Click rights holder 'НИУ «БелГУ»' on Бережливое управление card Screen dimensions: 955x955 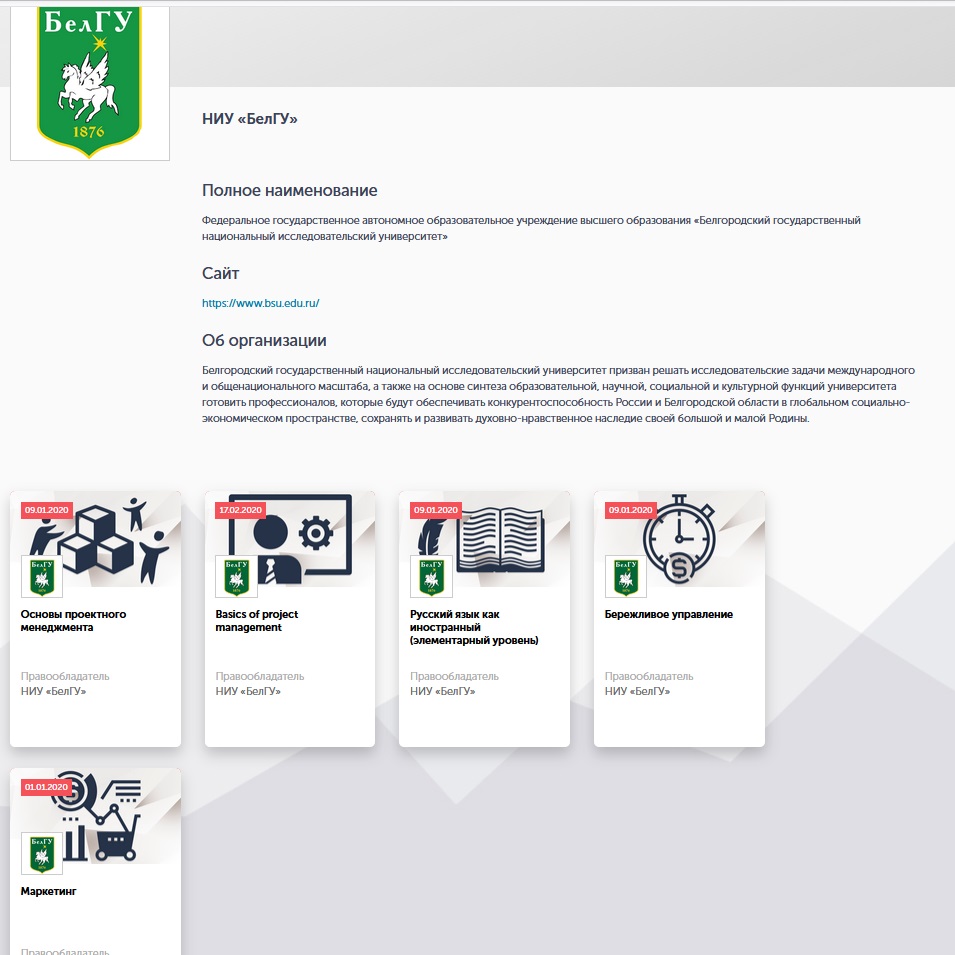tap(637, 691)
